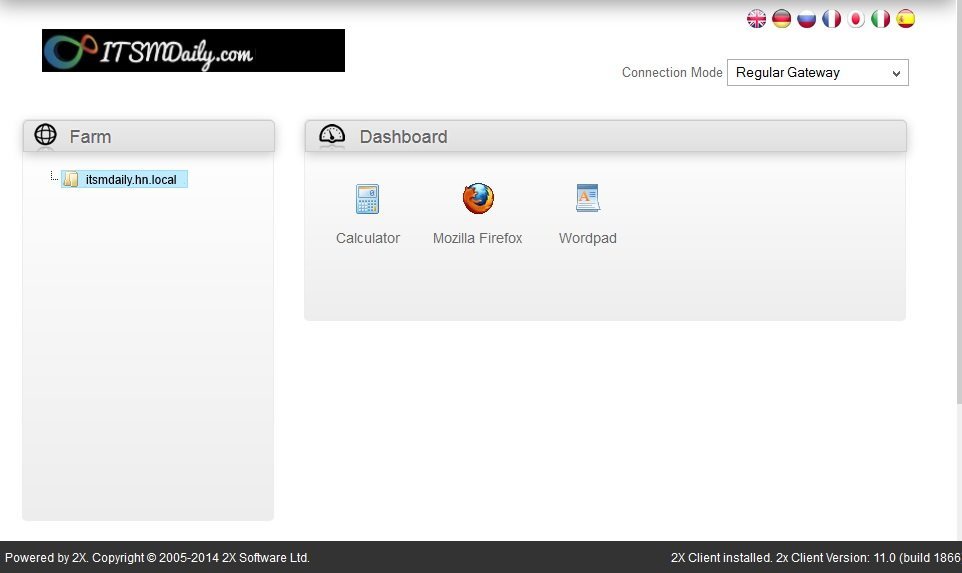Select the German flag language icon
The width and height of the screenshot is (962, 573).
782,19
